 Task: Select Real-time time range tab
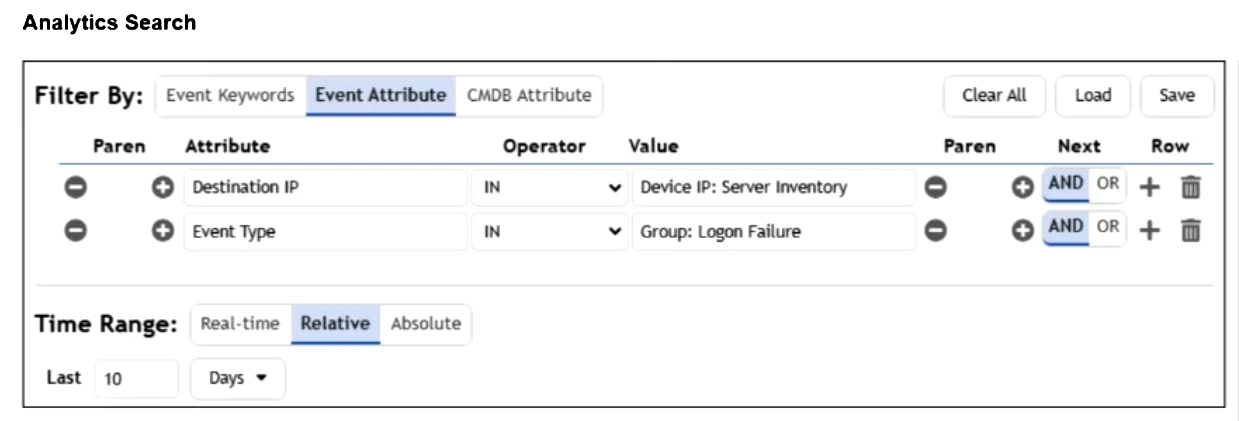click(x=240, y=324)
